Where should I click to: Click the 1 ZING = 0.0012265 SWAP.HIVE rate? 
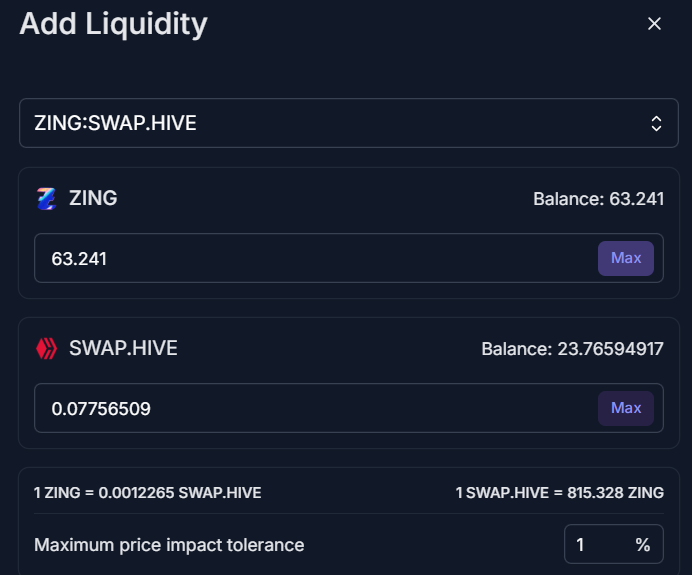148,493
